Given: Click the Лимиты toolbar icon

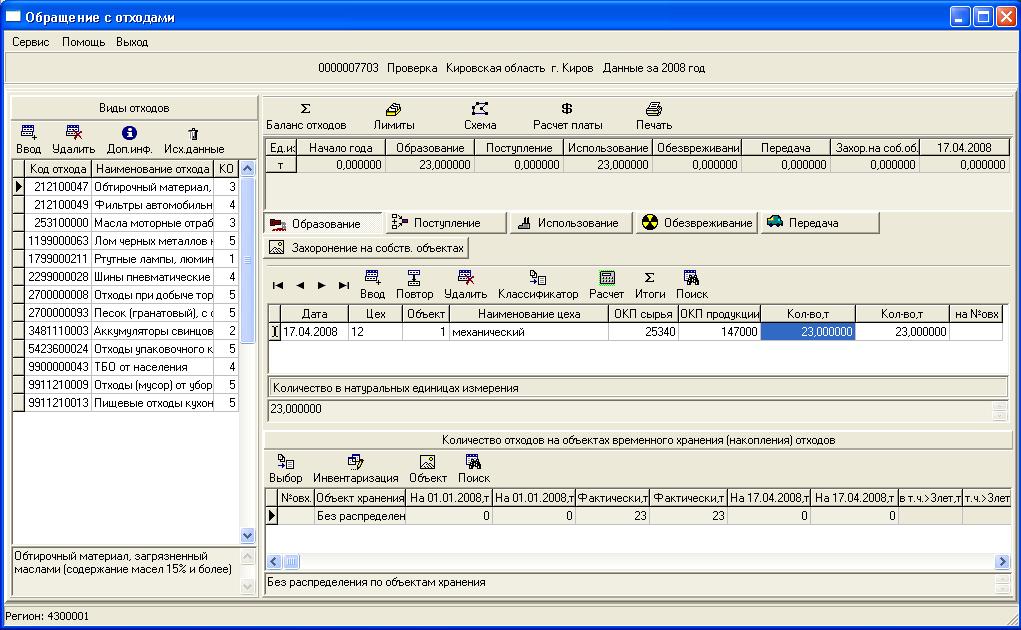Looking at the screenshot, I should click(x=393, y=116).
